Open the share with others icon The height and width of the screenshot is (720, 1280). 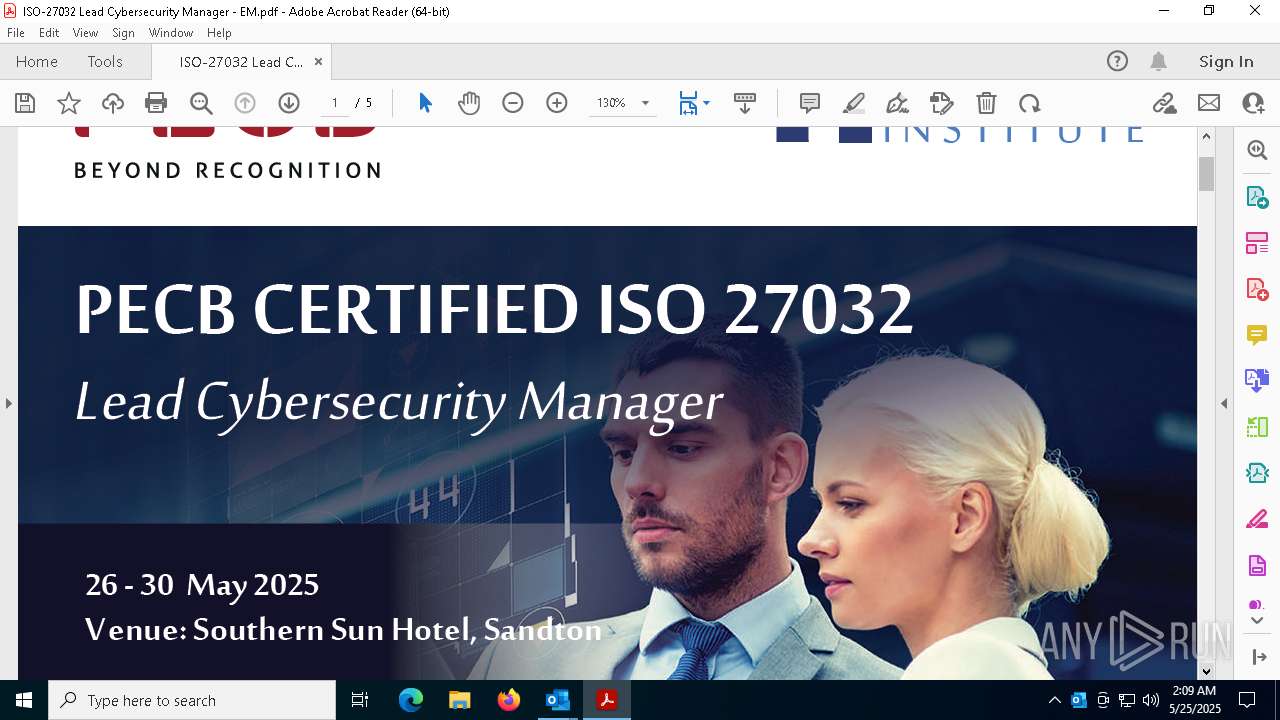(1253, 103)
